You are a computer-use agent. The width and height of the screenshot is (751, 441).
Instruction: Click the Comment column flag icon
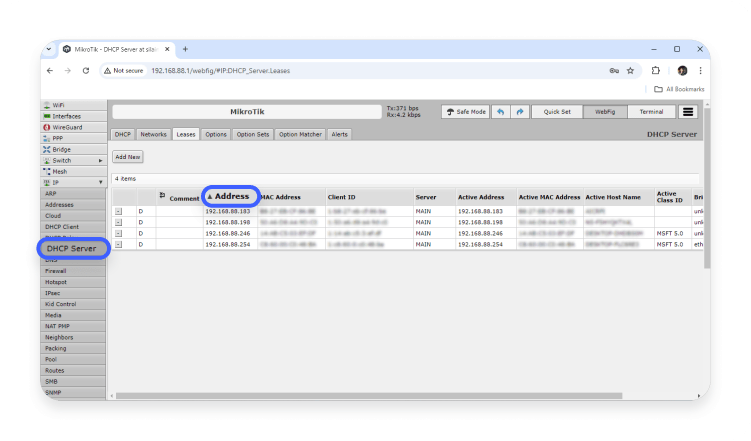pyautogui.click(x=162, y=195)
